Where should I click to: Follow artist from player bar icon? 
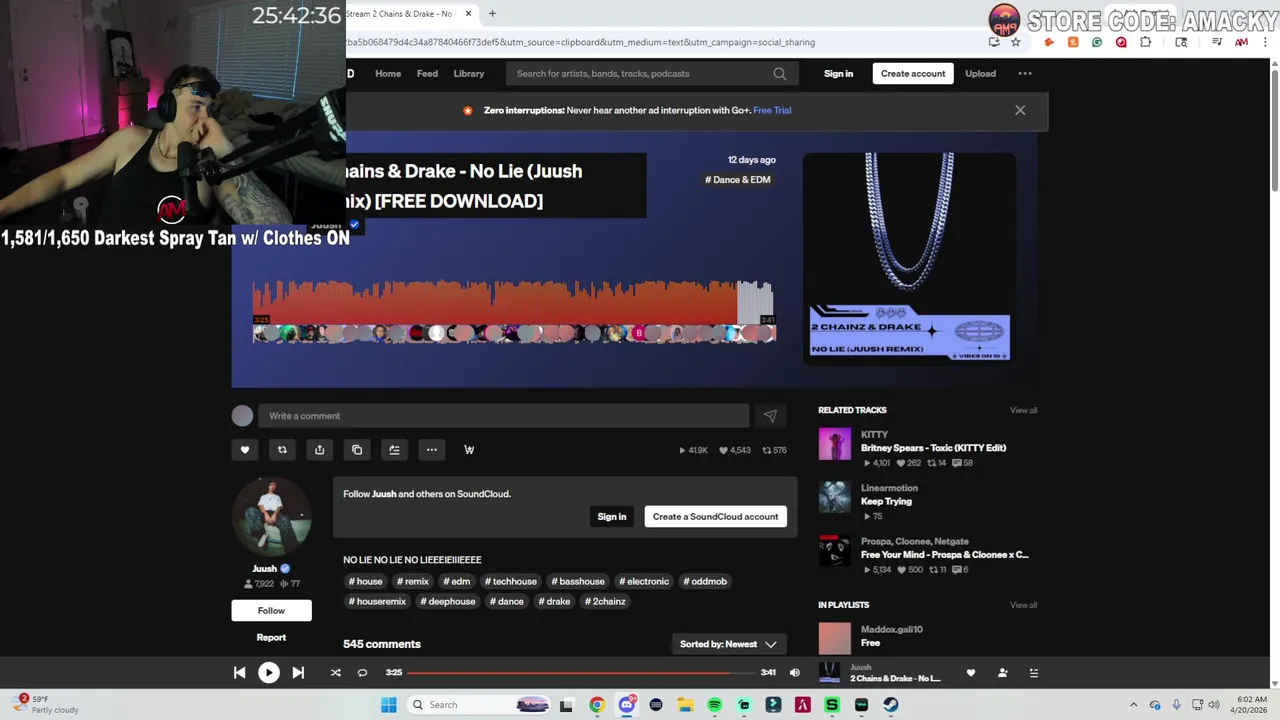[1002, 673]
